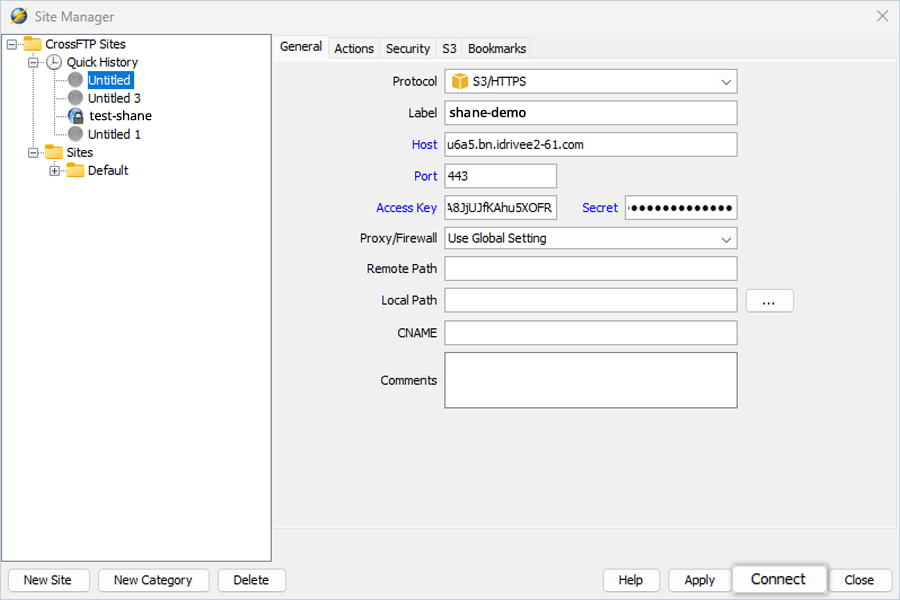
Task: Open the Protocol dropdown
Action: click(726, 82)
